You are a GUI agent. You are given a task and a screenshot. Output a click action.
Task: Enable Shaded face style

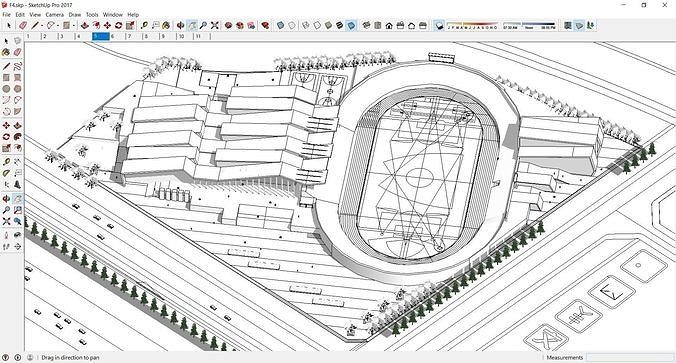tap(329, 26)
